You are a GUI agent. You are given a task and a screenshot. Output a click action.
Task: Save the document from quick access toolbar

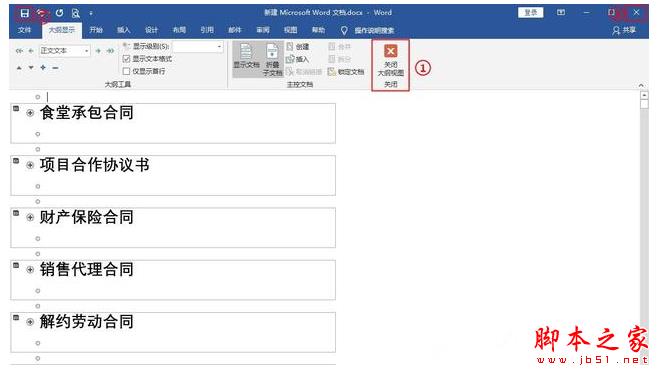coord(24,13)
